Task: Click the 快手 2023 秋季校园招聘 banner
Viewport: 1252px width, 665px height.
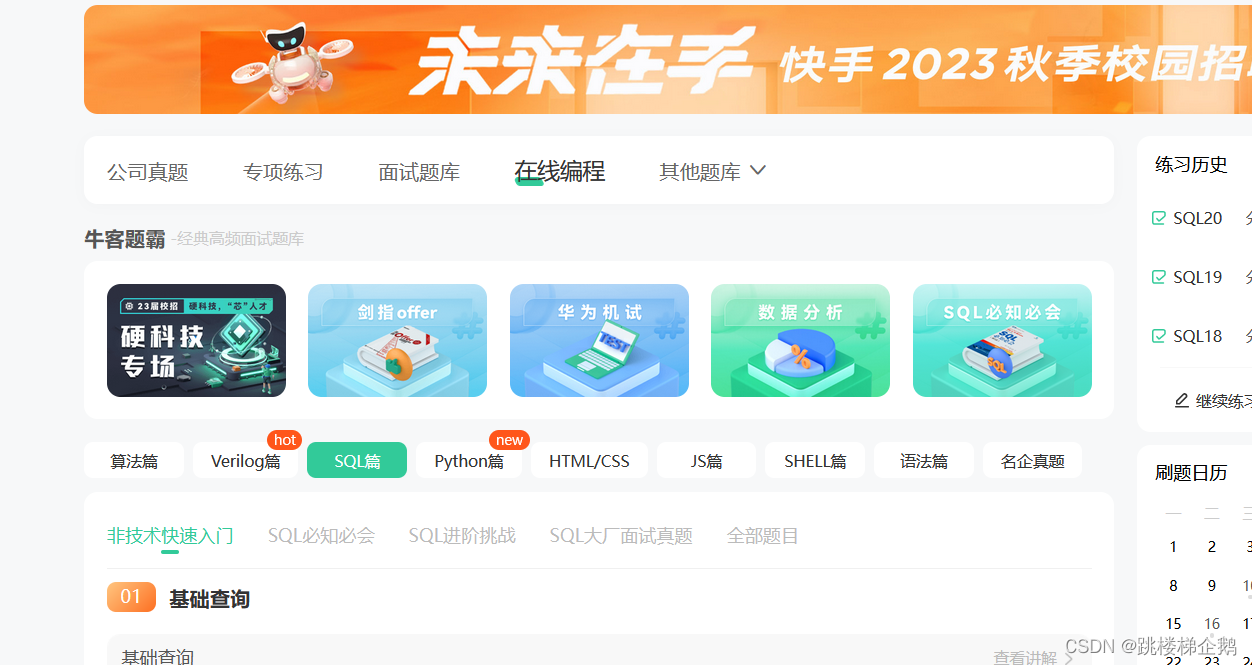Action: coord(668,60)
